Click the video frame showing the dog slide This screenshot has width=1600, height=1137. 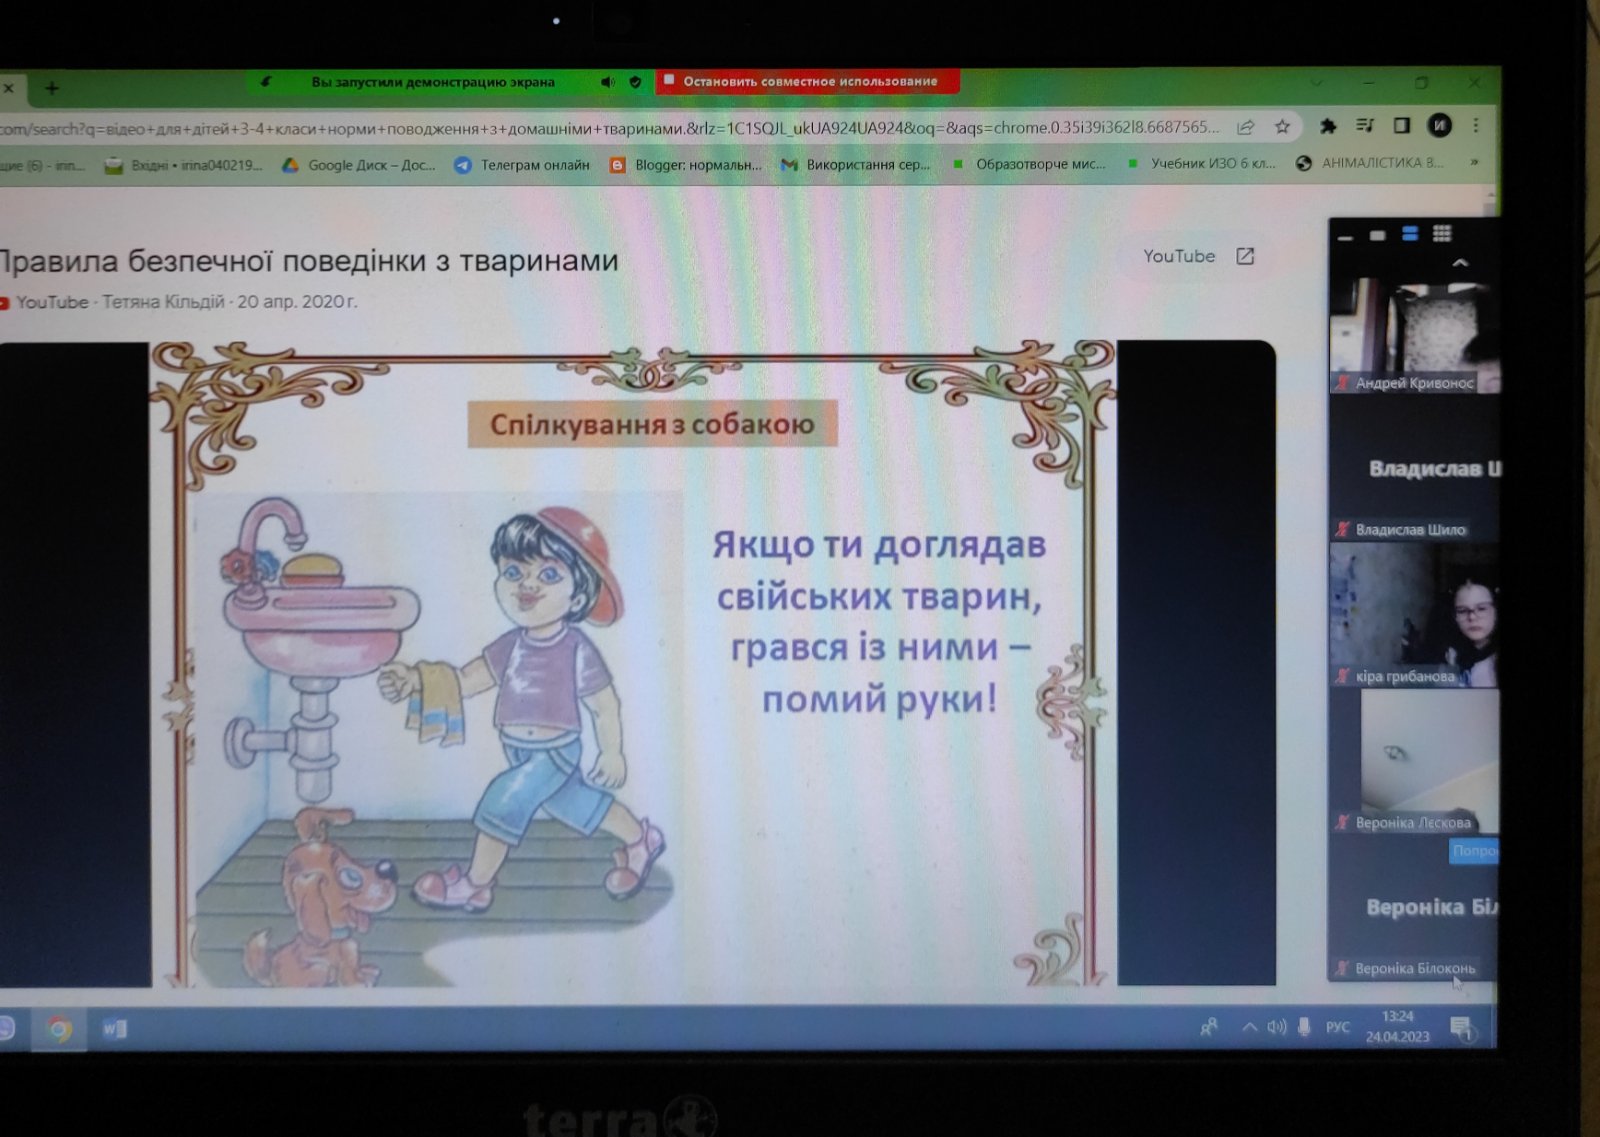(636, 664)
